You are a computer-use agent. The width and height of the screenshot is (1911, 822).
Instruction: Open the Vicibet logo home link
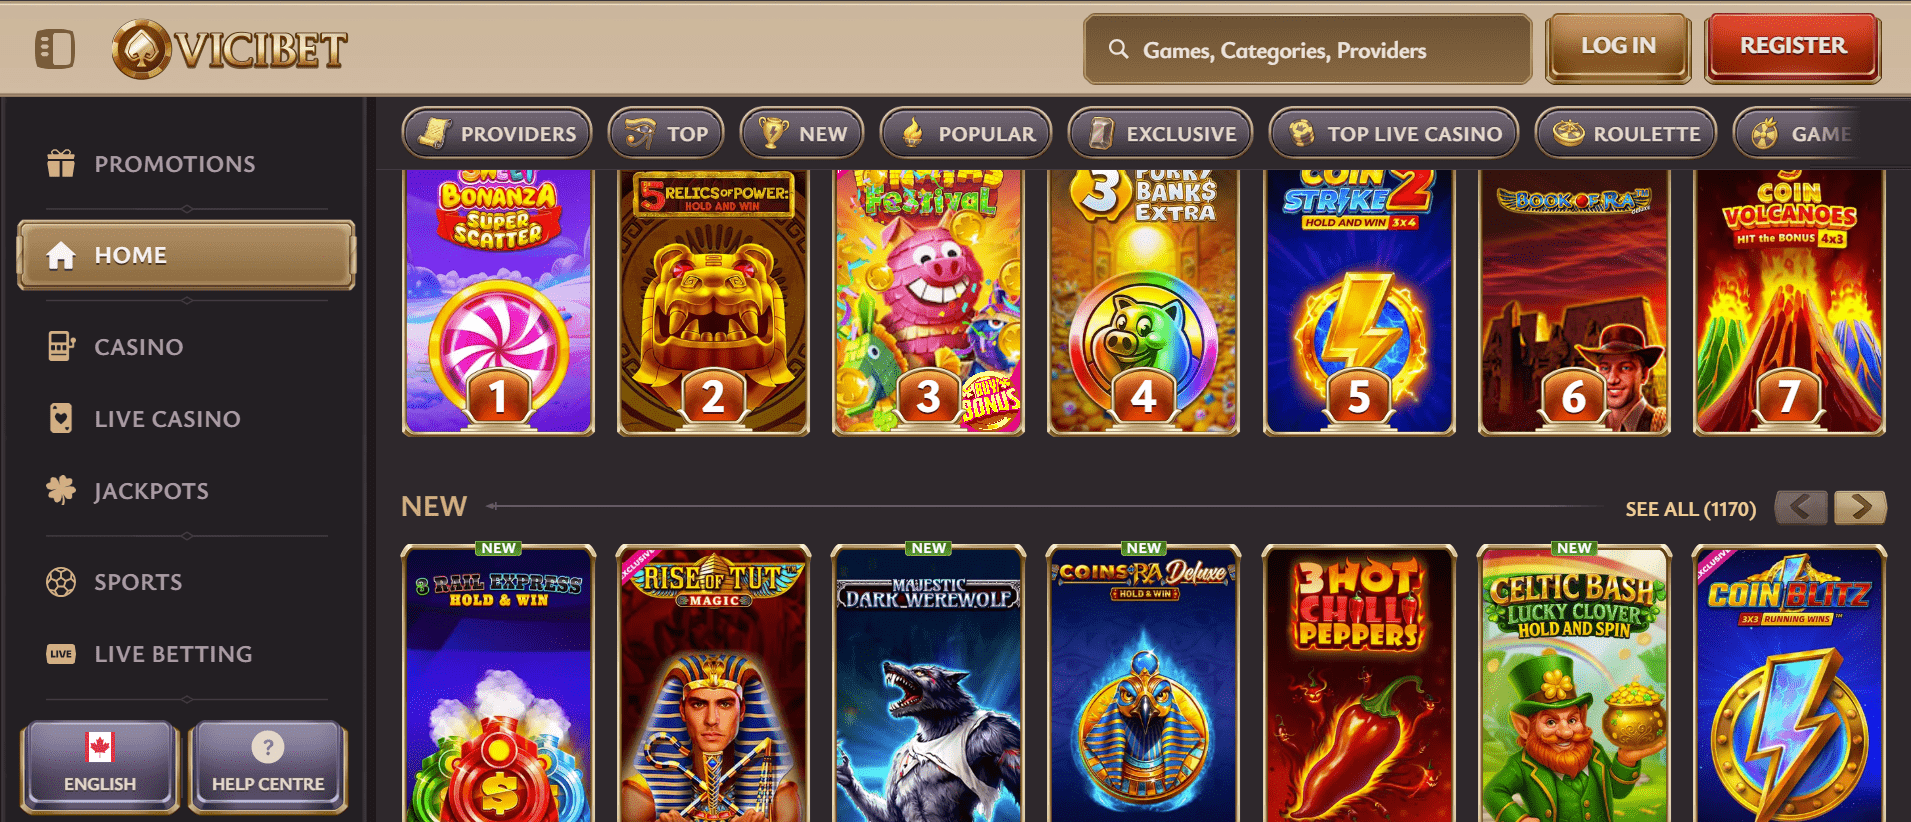(229, 49)
